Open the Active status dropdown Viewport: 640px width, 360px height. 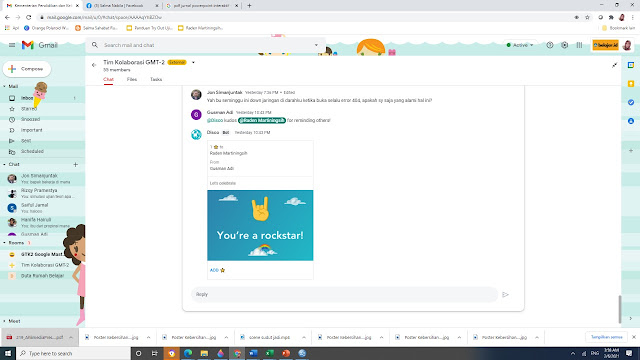520,45
